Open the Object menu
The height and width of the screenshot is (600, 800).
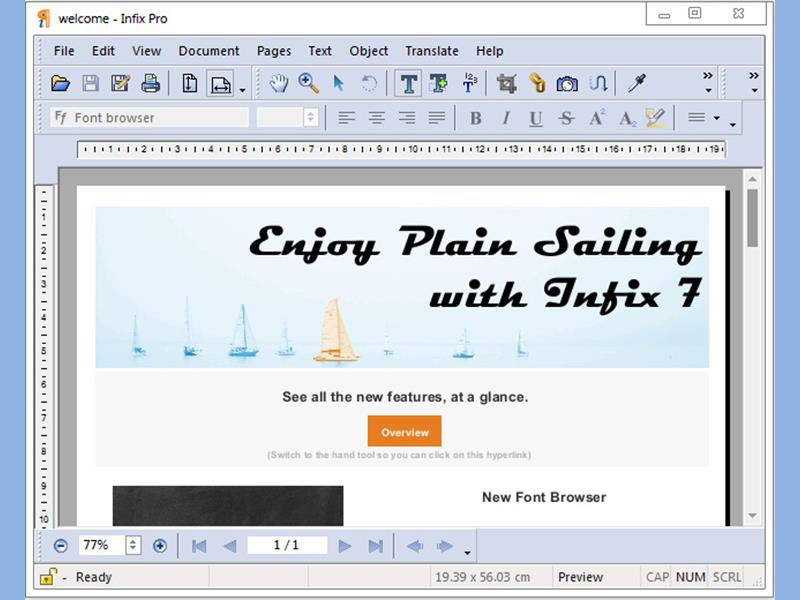pyautogui.click(x=368, y=51)
